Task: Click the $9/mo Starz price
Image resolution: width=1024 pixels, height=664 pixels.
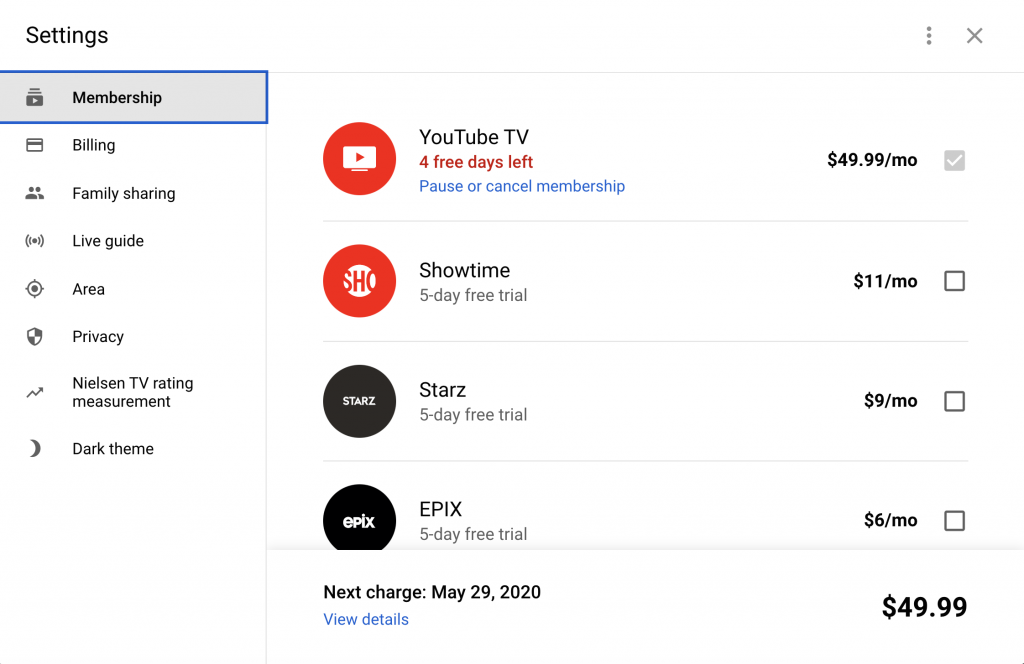Action: [x=890, y=401]
